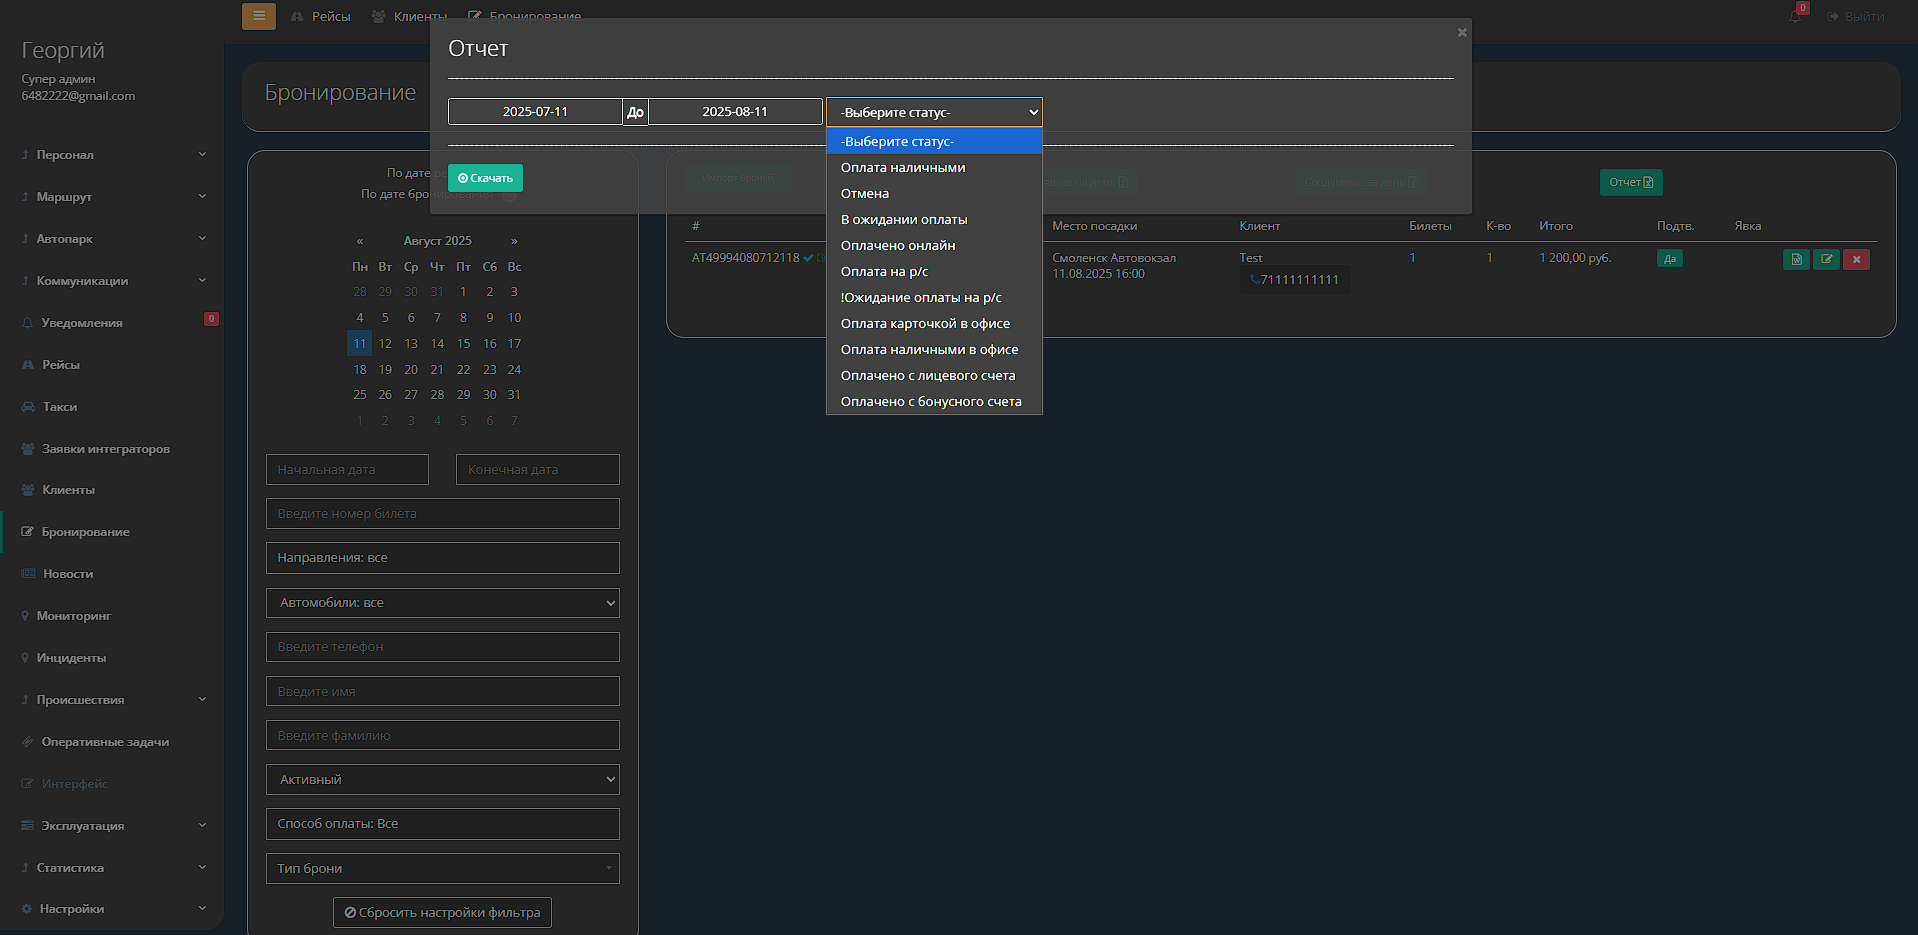The image size is (1918, 935).
Task: Pick 'Оплата карточкой в офисе' option
Action: pos(924,324)
